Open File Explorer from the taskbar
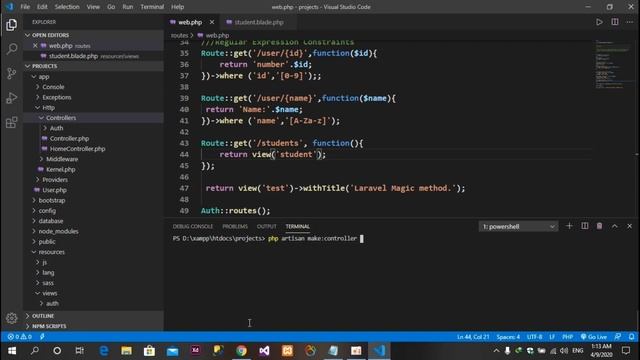Screen dimensions: 640x360 point(127,351)
